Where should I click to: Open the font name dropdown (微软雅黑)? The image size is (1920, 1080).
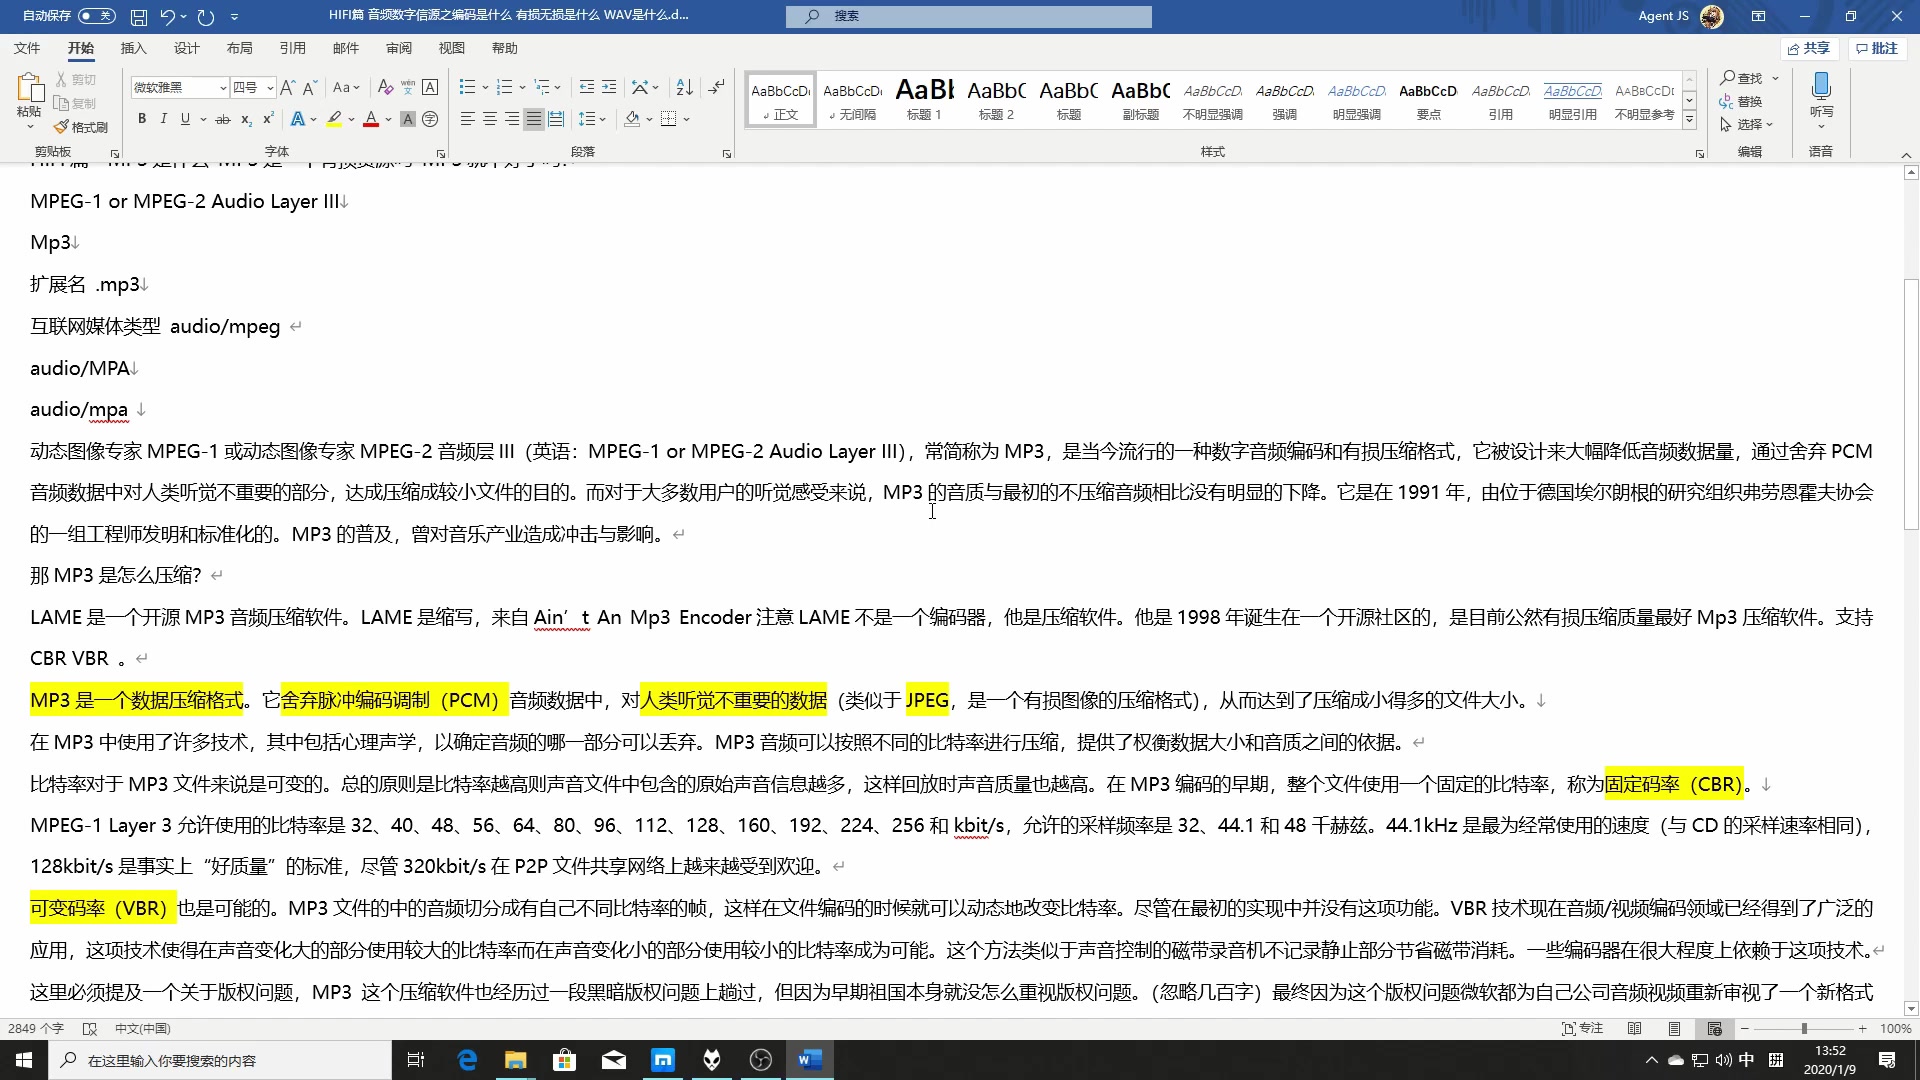click(x=223, y=88)
